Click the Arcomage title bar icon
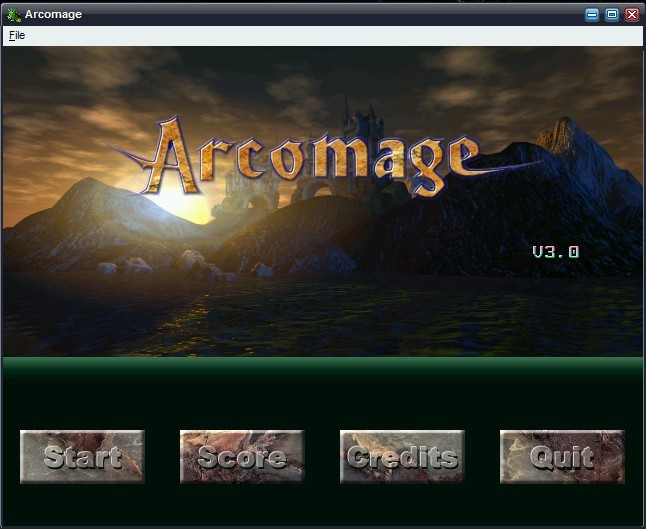This screenshot has width=646, height=529. click(14, 15)
